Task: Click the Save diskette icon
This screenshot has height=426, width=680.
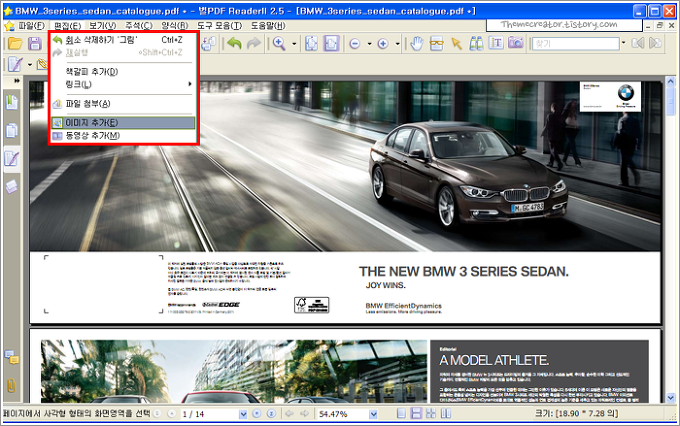Action: (x=34, y=43)
